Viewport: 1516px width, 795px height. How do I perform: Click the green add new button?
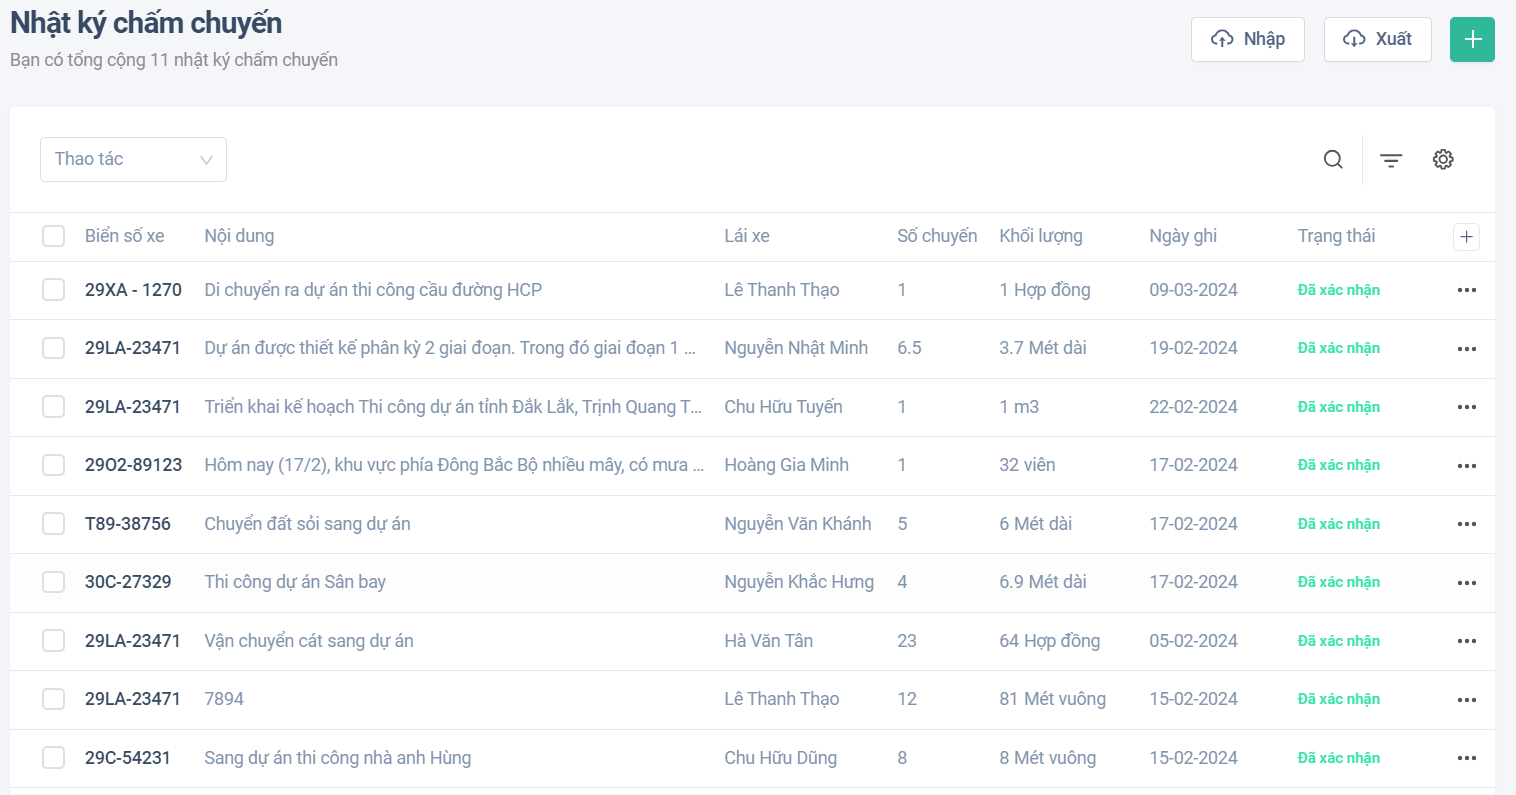[x=1472, y=40]
